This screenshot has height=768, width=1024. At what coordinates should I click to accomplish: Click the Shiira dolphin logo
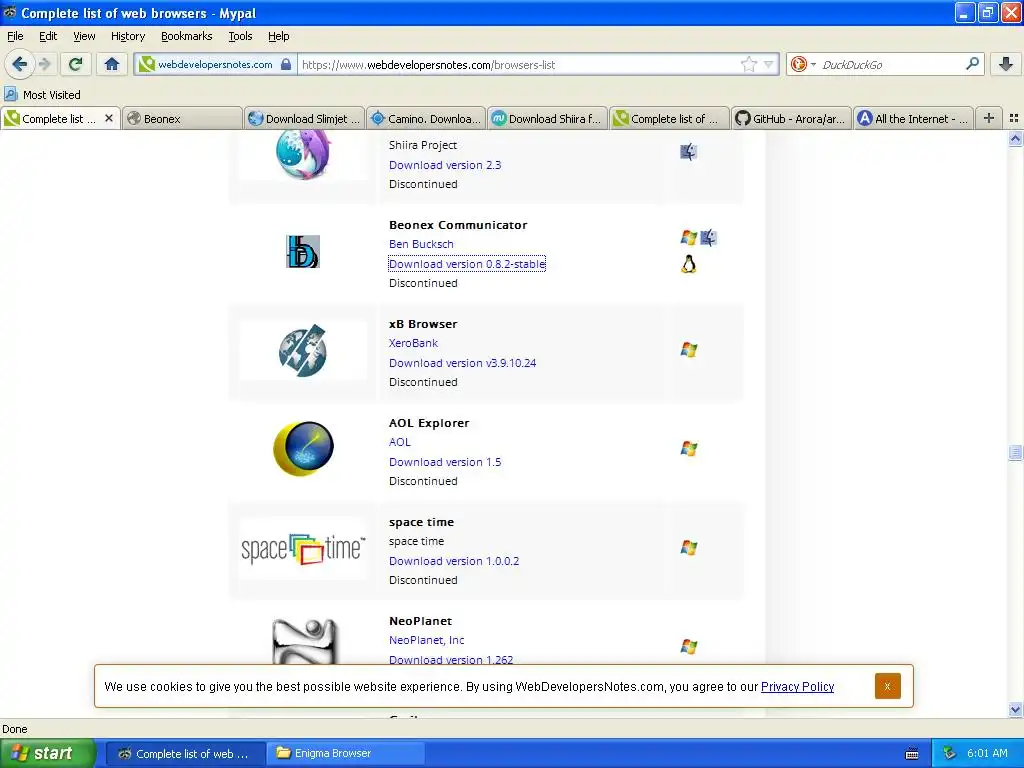coord(302,154)
